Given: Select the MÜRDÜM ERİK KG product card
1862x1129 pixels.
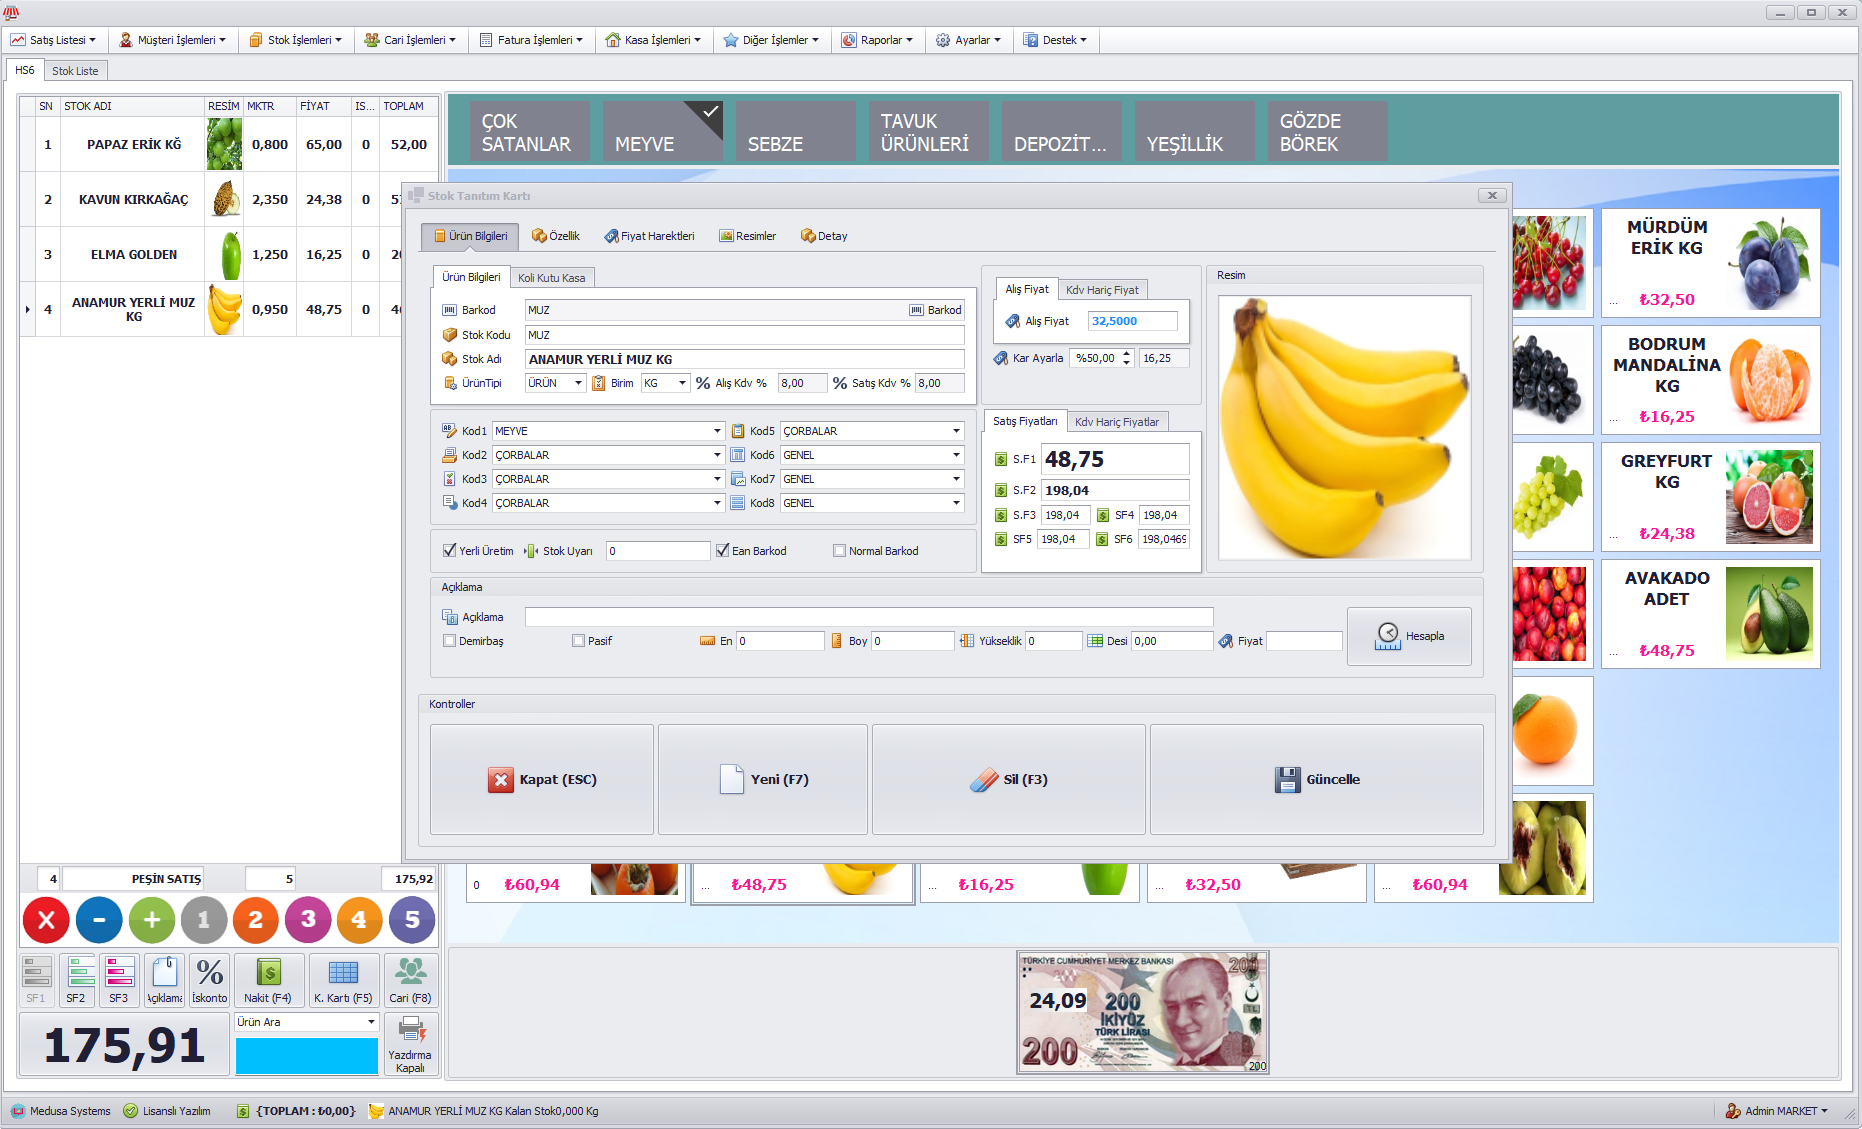Looking at the screenshot, I should 1711,263.
